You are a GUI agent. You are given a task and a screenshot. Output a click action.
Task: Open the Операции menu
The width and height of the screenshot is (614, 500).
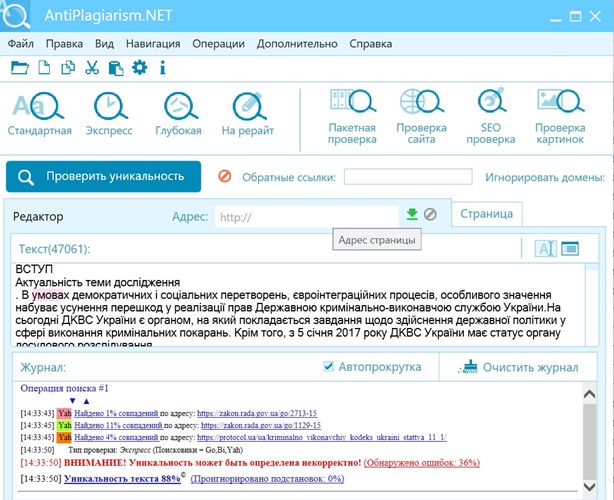pyautogui.click(x=219, y=43)
